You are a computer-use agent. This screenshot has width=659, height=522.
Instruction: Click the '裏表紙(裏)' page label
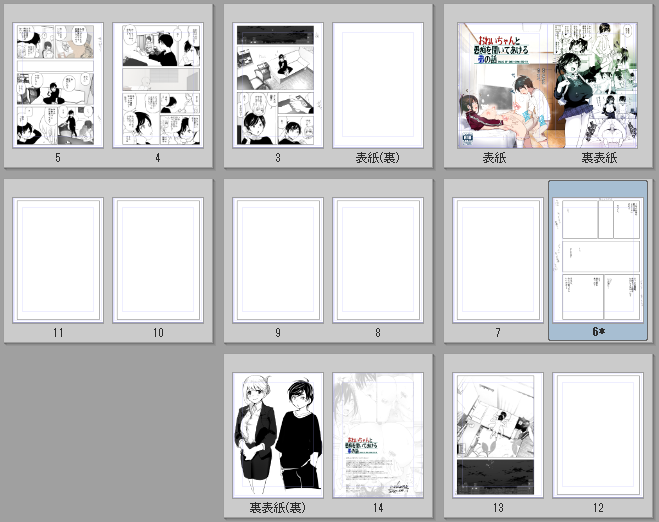pos(277,508)
